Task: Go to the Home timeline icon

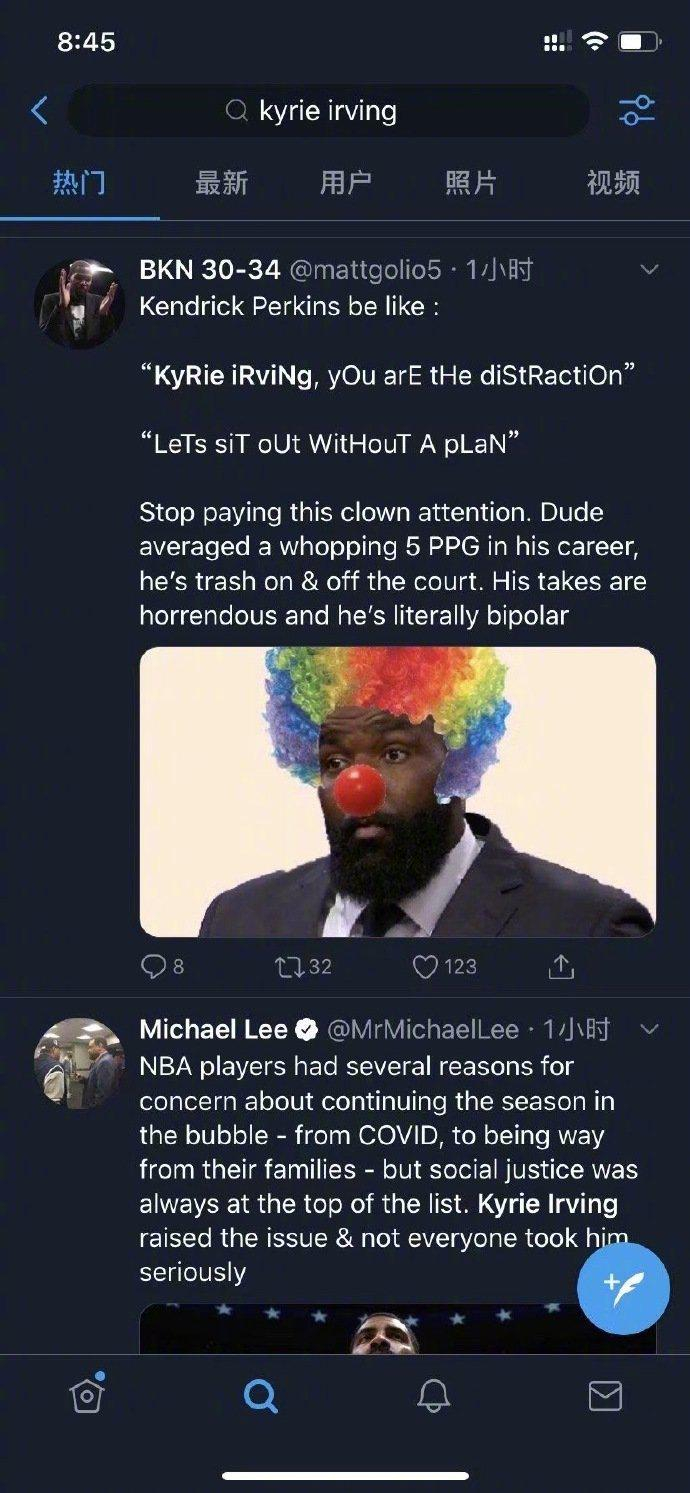Action: pos(87,1395)
